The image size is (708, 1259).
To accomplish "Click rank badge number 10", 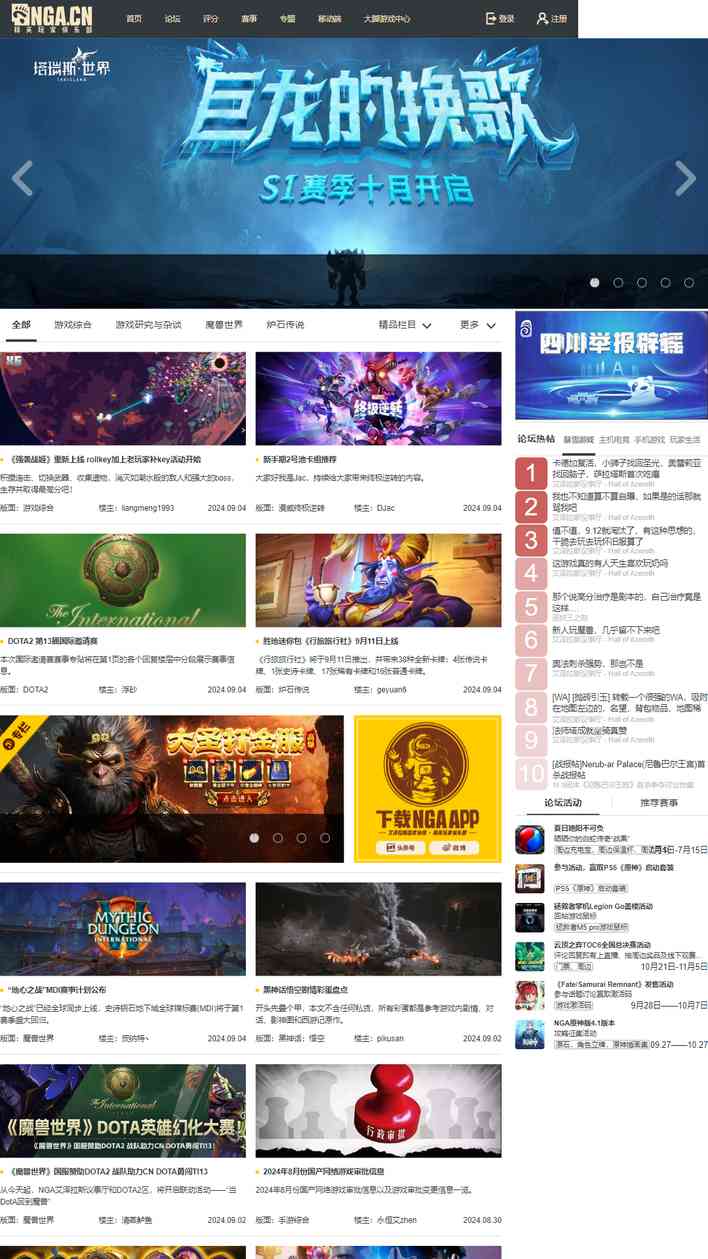I will tap(531, 774).
